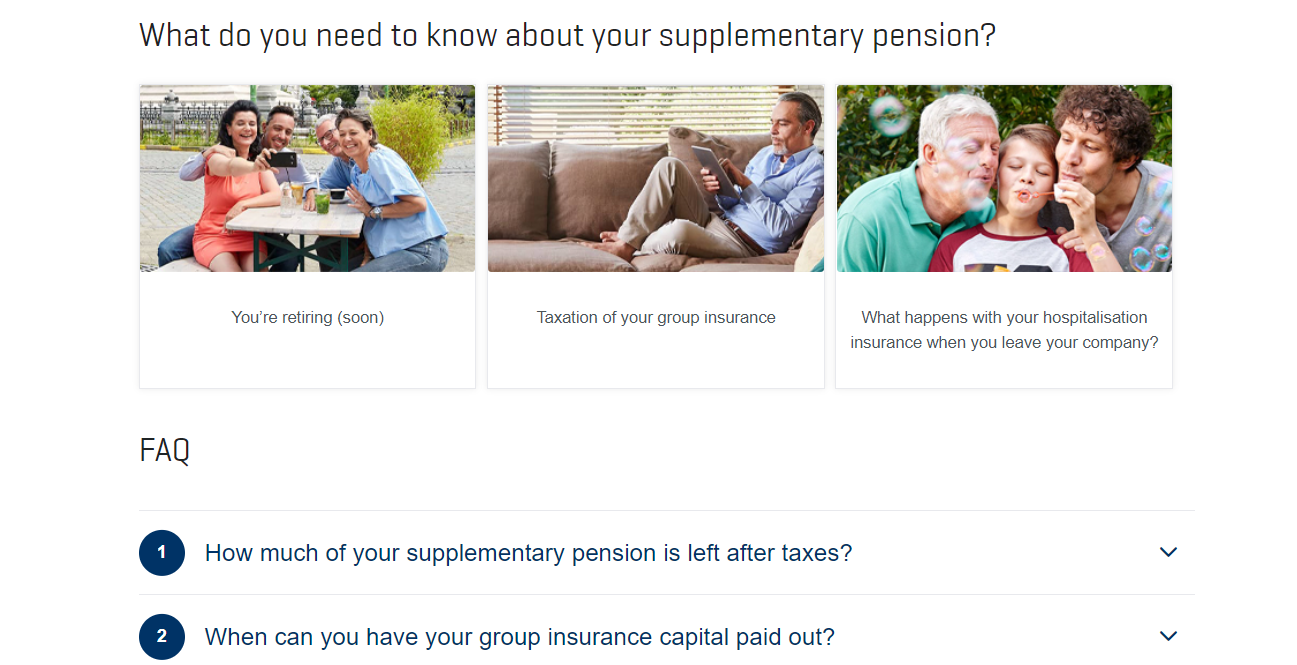Open the man on sofa thumbnail

click(x=656, y=178)
